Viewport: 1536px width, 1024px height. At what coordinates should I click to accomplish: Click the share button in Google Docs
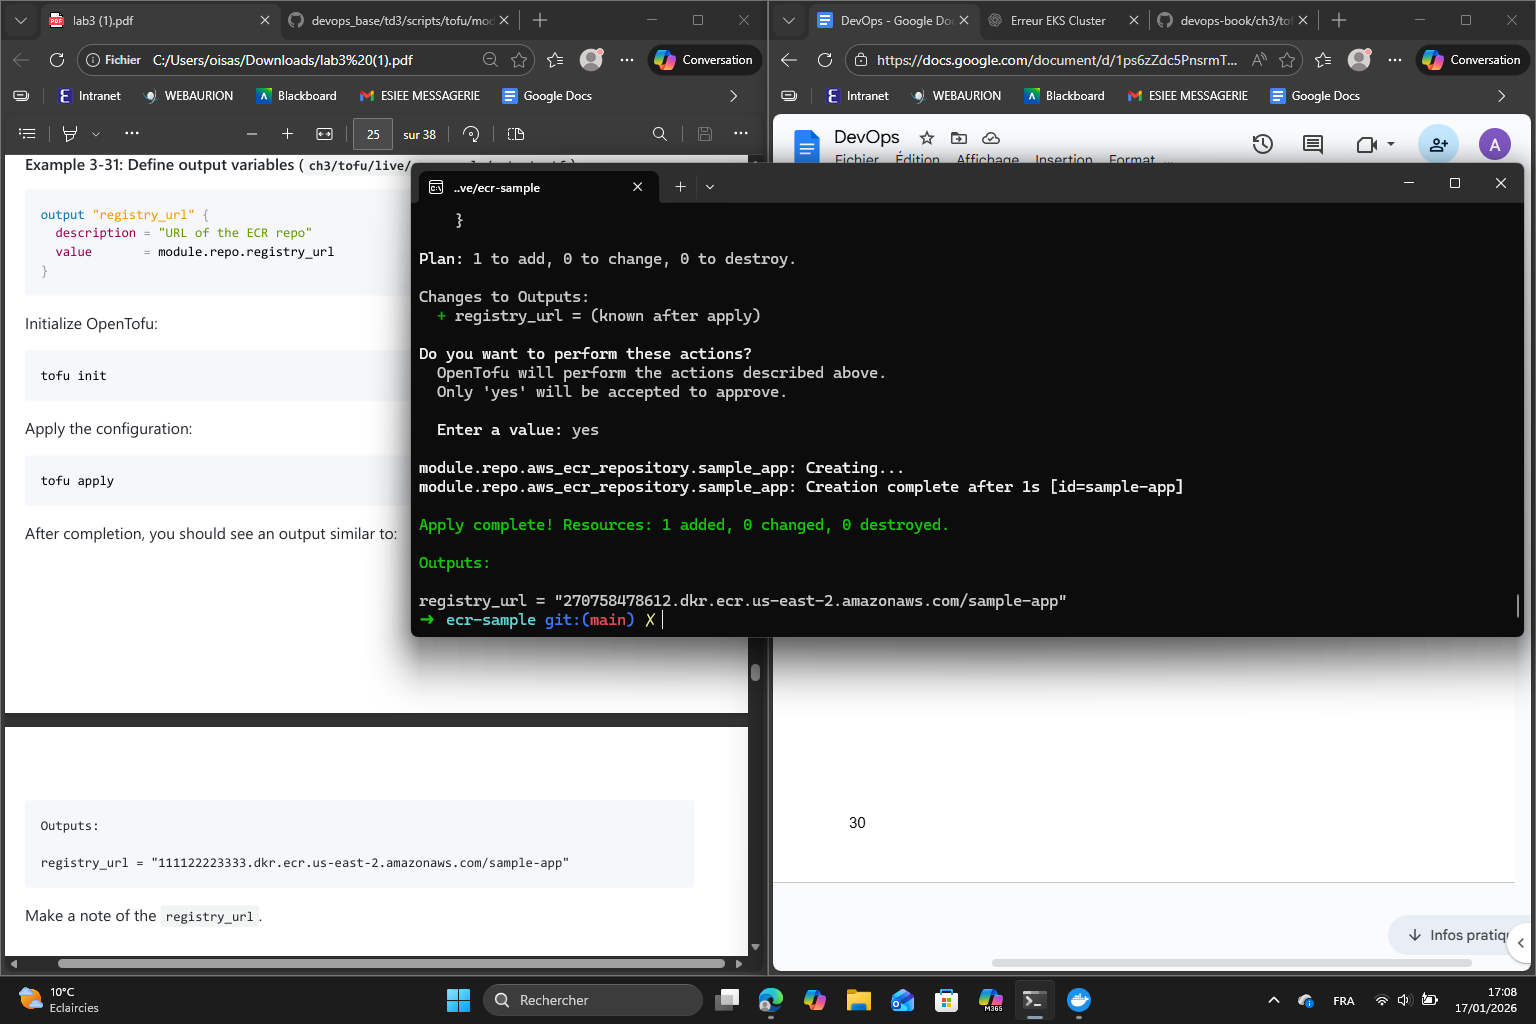[1438, 144]
